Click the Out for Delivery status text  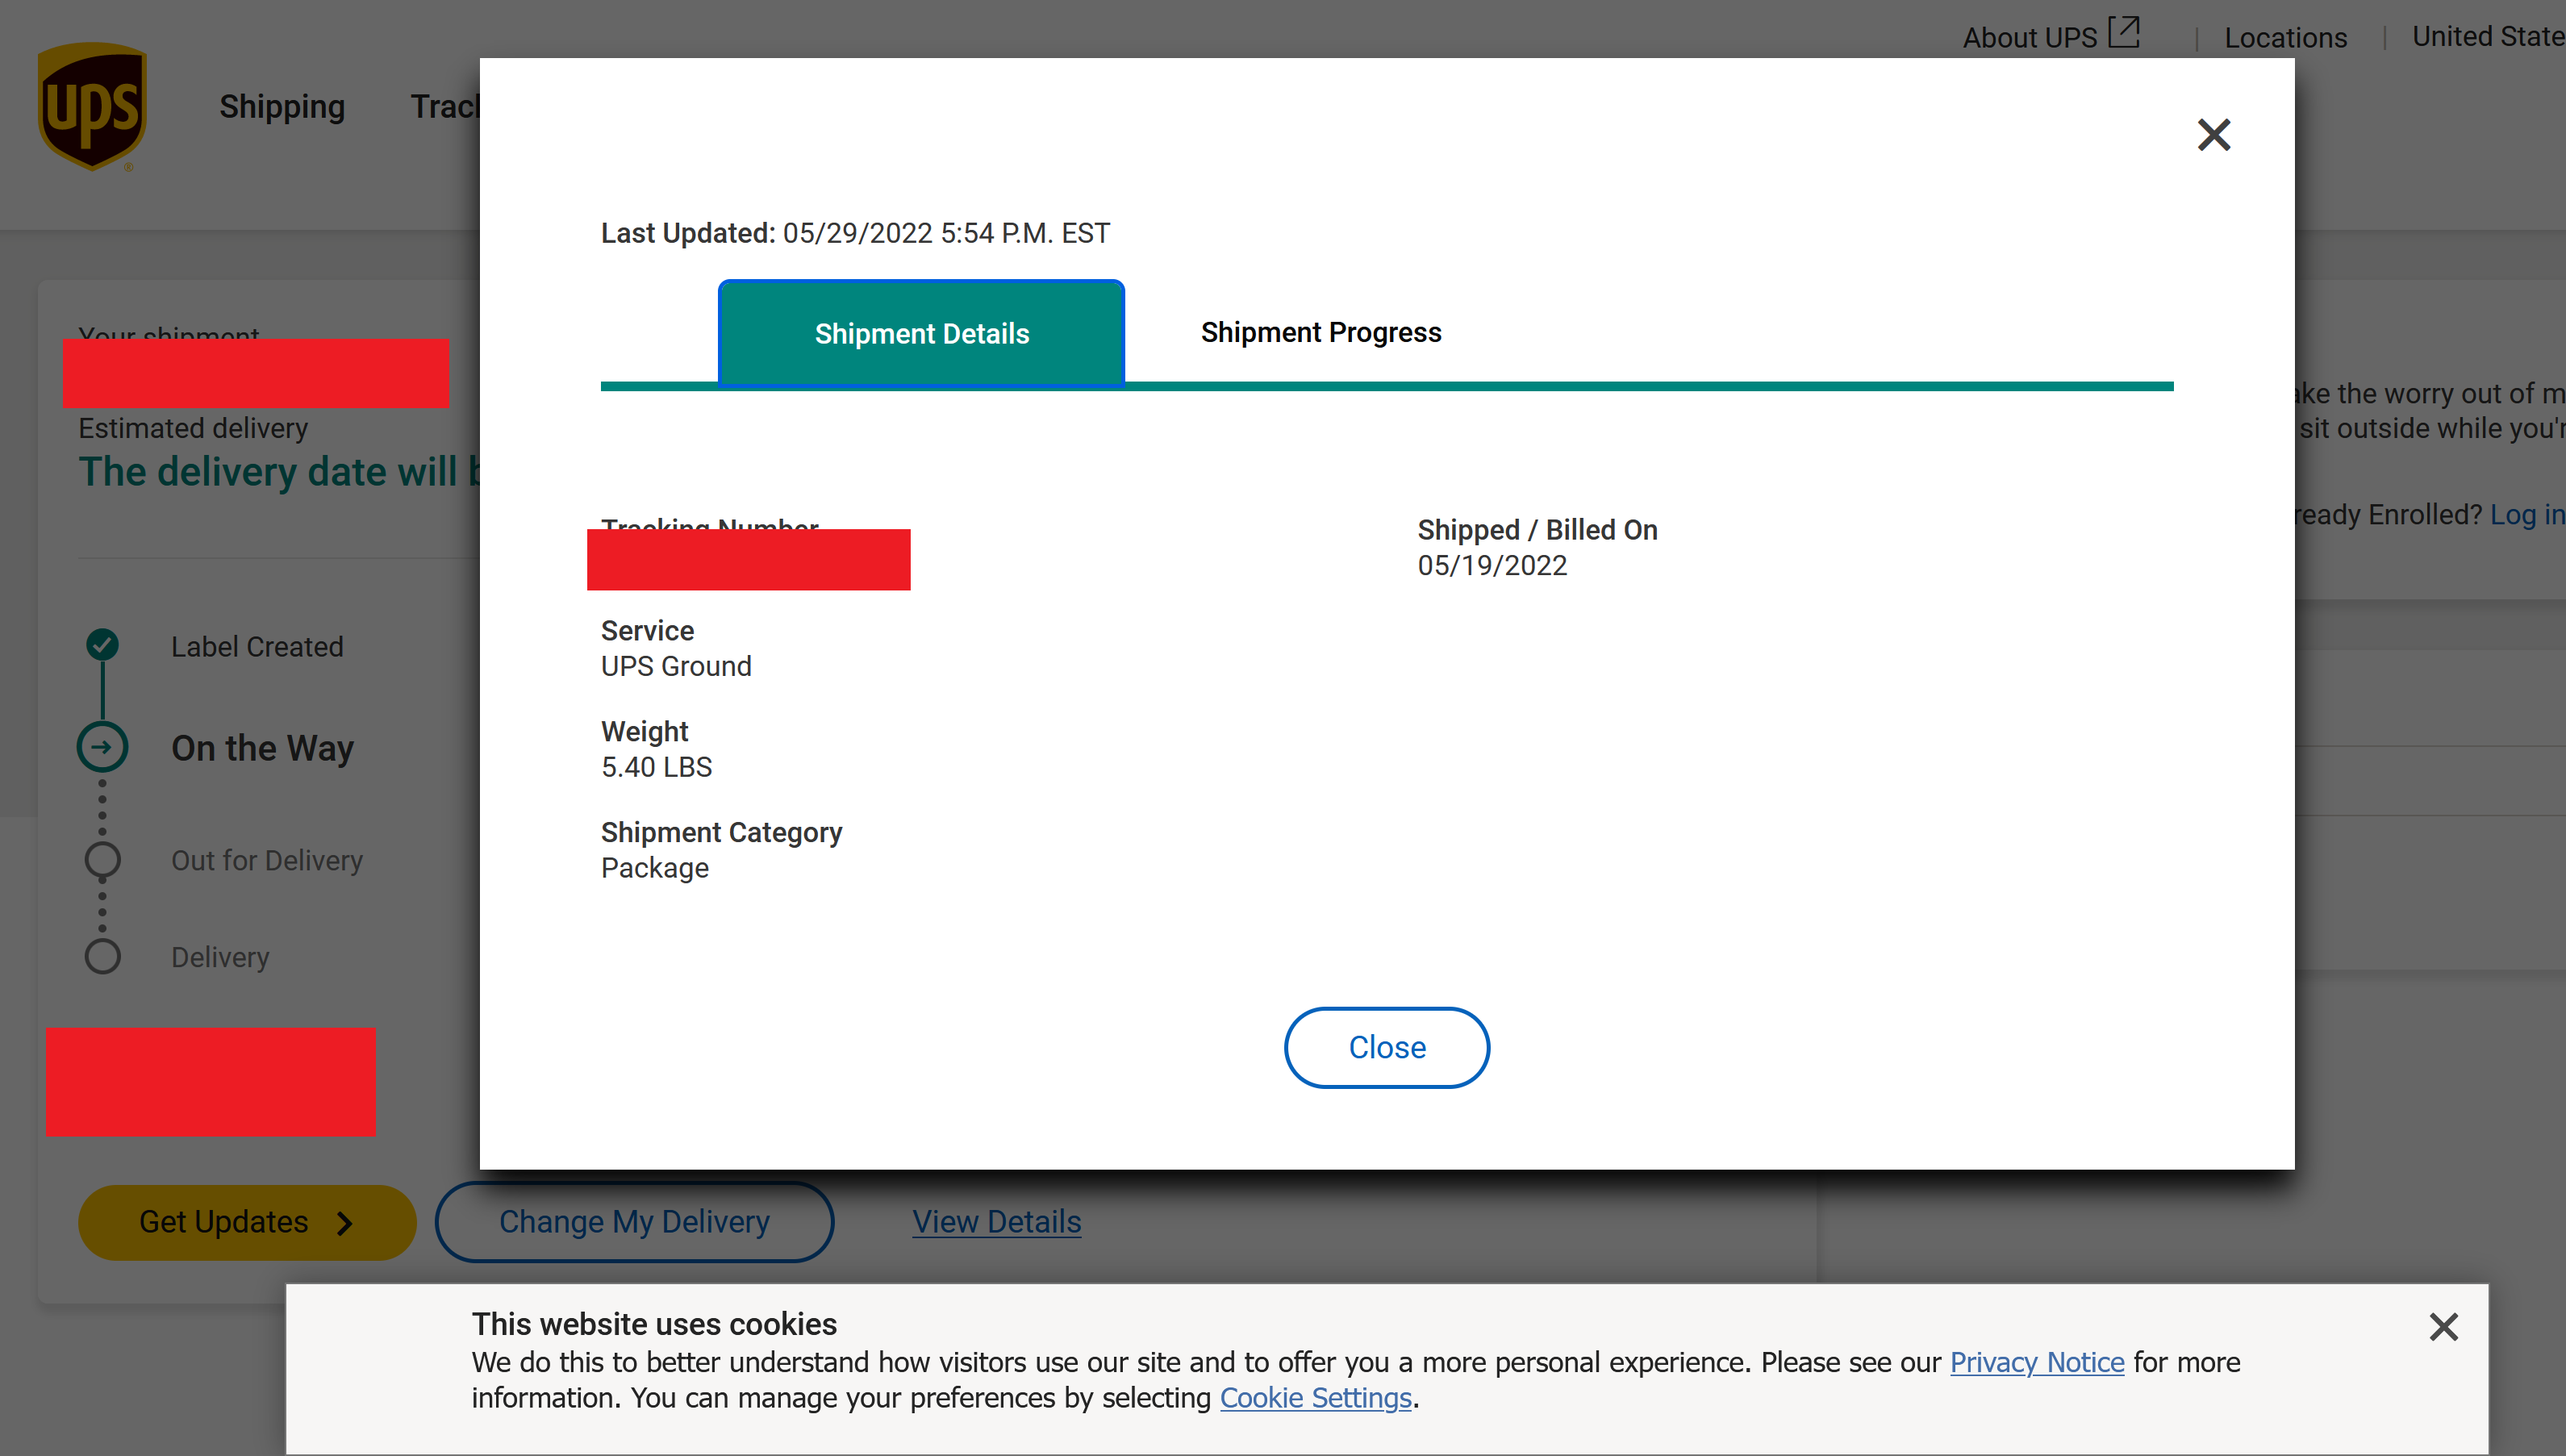pyautogui.click(x=267, y=860)
